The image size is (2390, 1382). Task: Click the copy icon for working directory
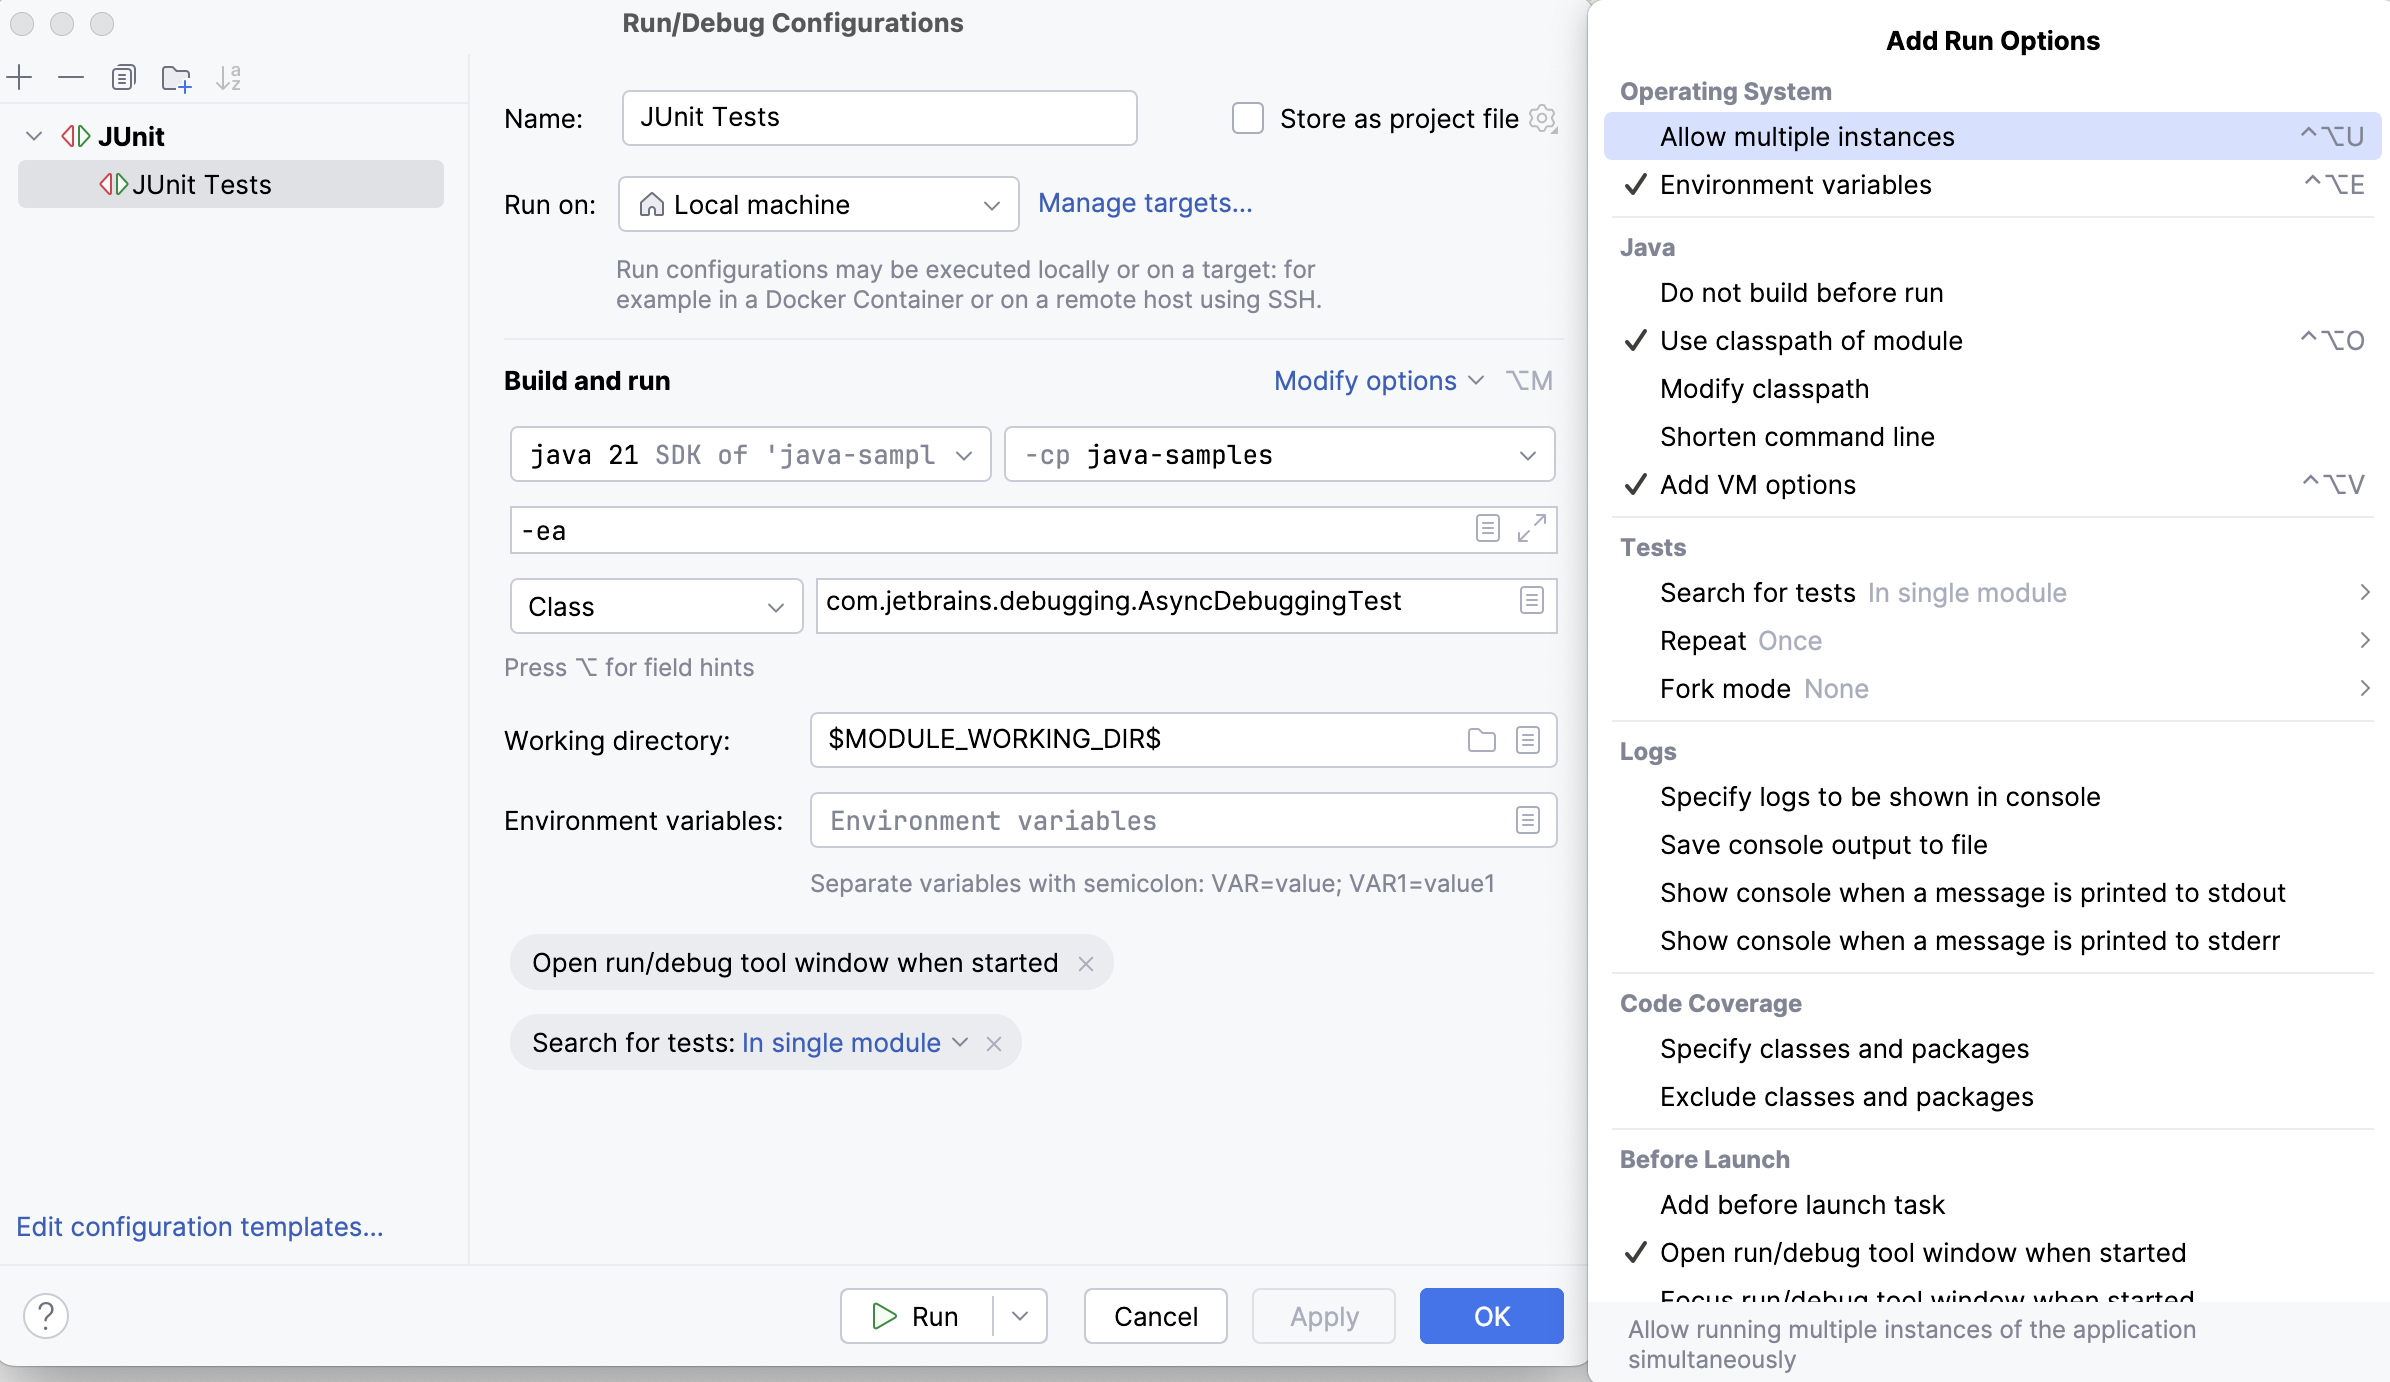pyautogui.click(x=1528, y=739)
